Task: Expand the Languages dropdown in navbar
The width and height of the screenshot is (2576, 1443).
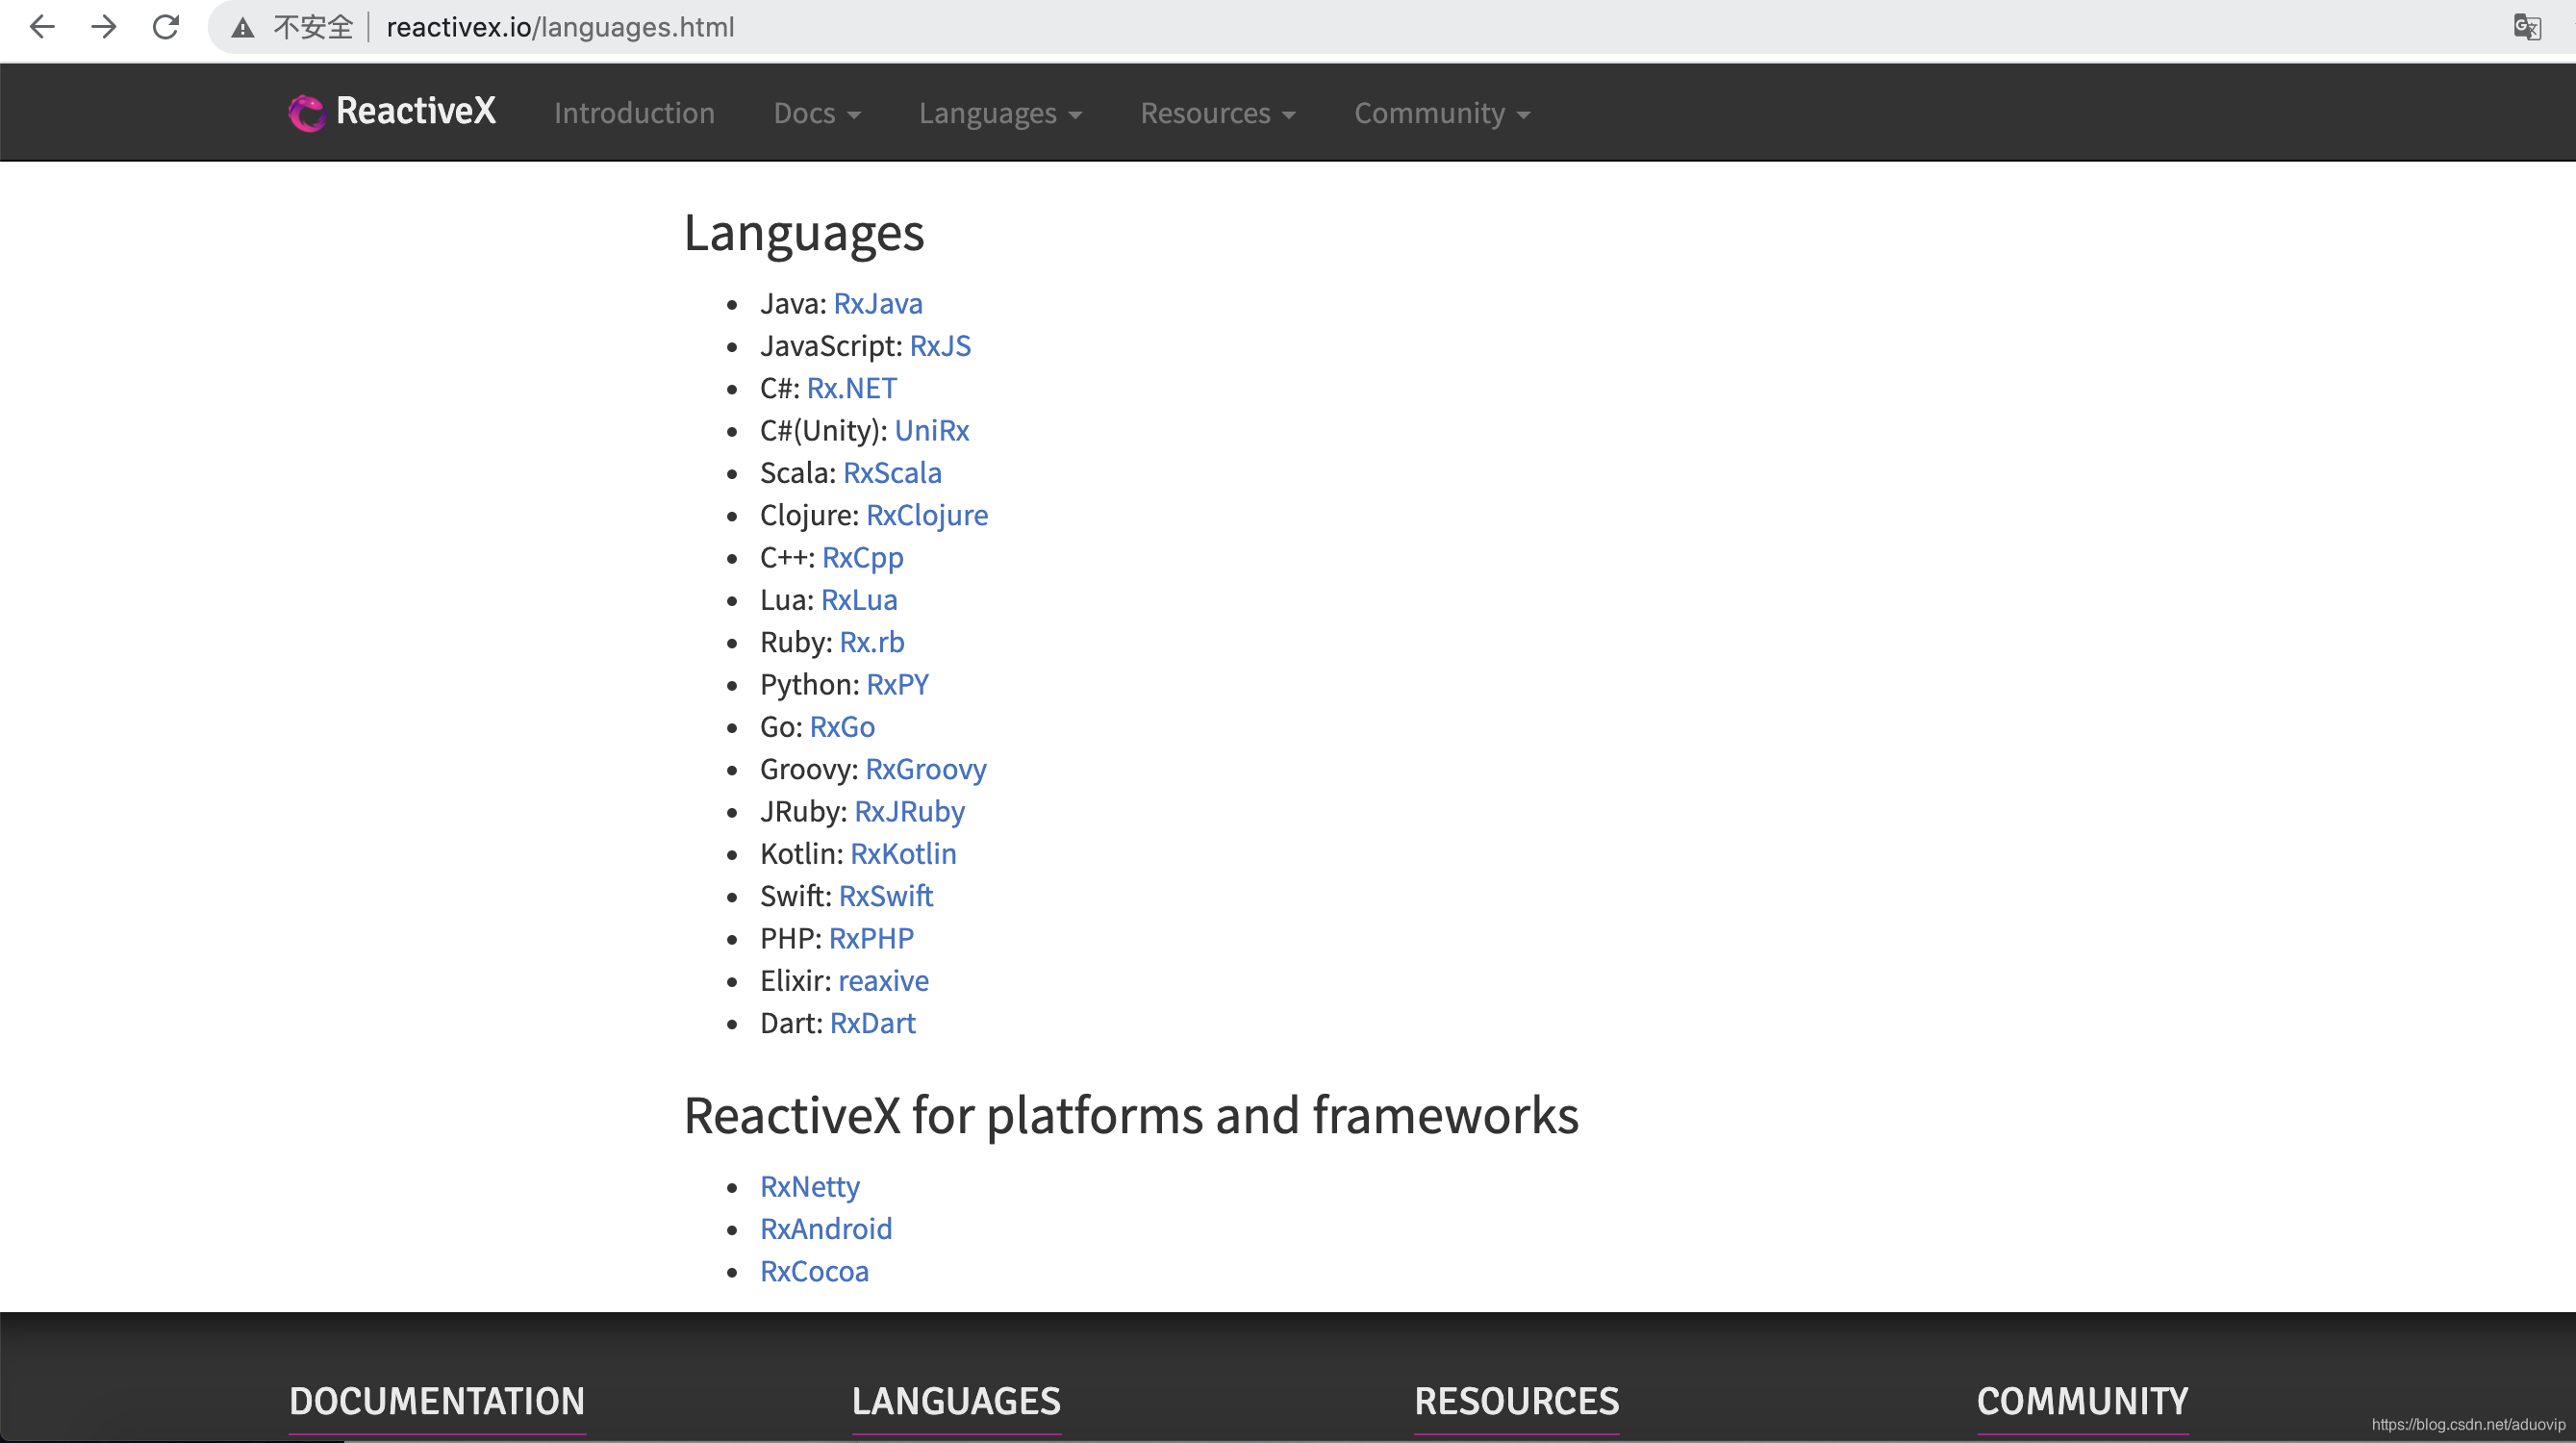Action: point(1000,113)
